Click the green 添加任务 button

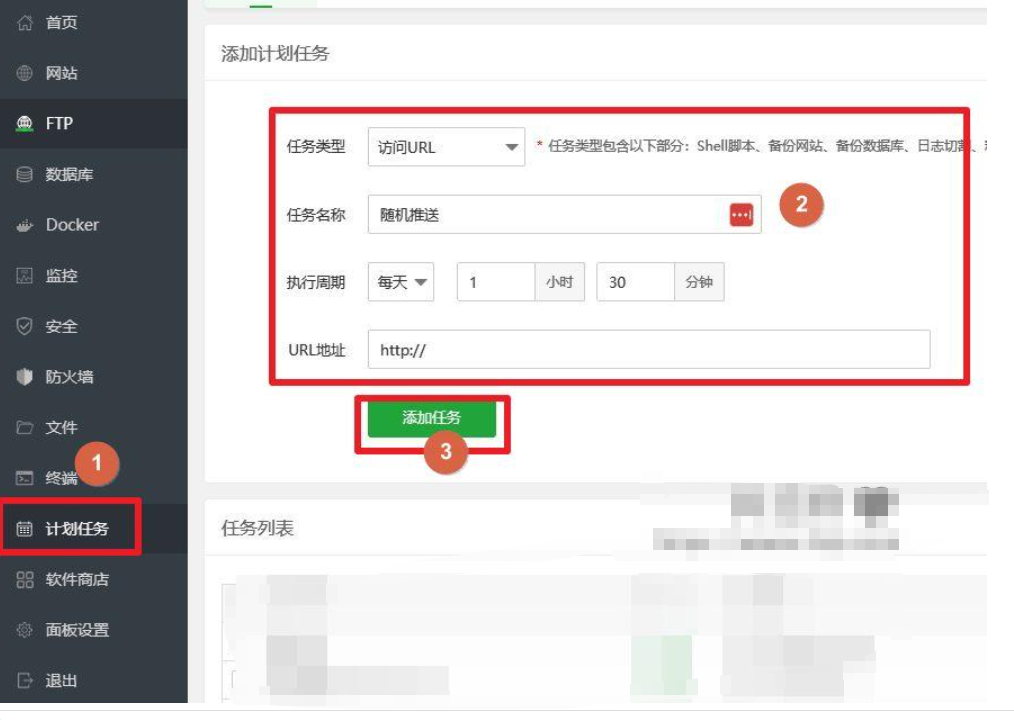(432, 418)
